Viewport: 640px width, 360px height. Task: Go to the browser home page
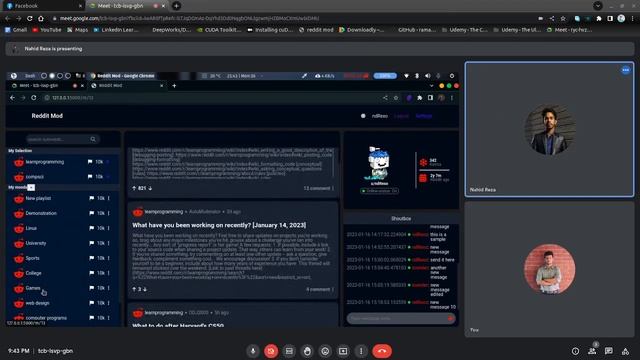coord(41,18)
